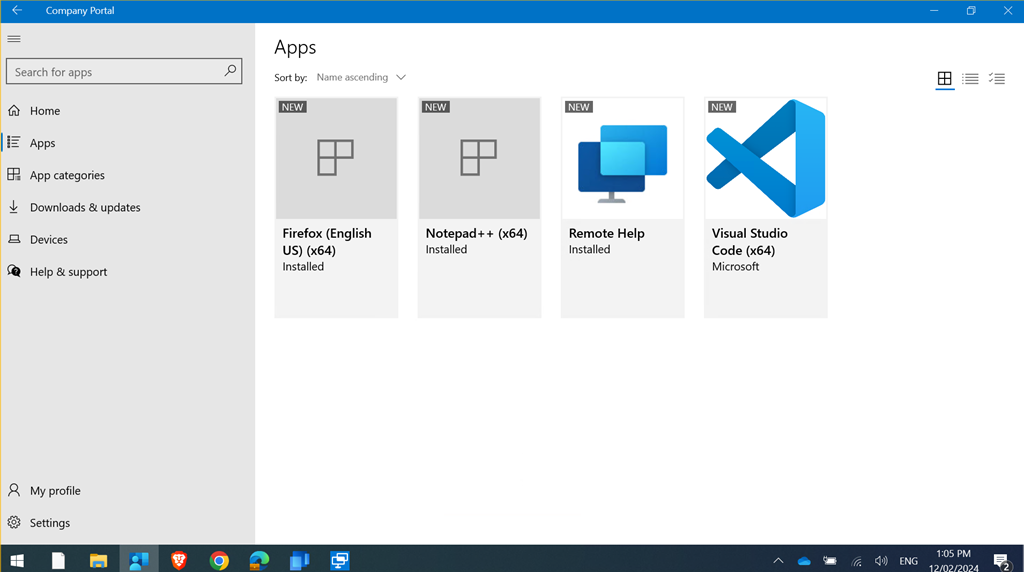This screenshot has width=1024, height=572.
Task: Click the search magnifier icon
Action: (230, 71)
